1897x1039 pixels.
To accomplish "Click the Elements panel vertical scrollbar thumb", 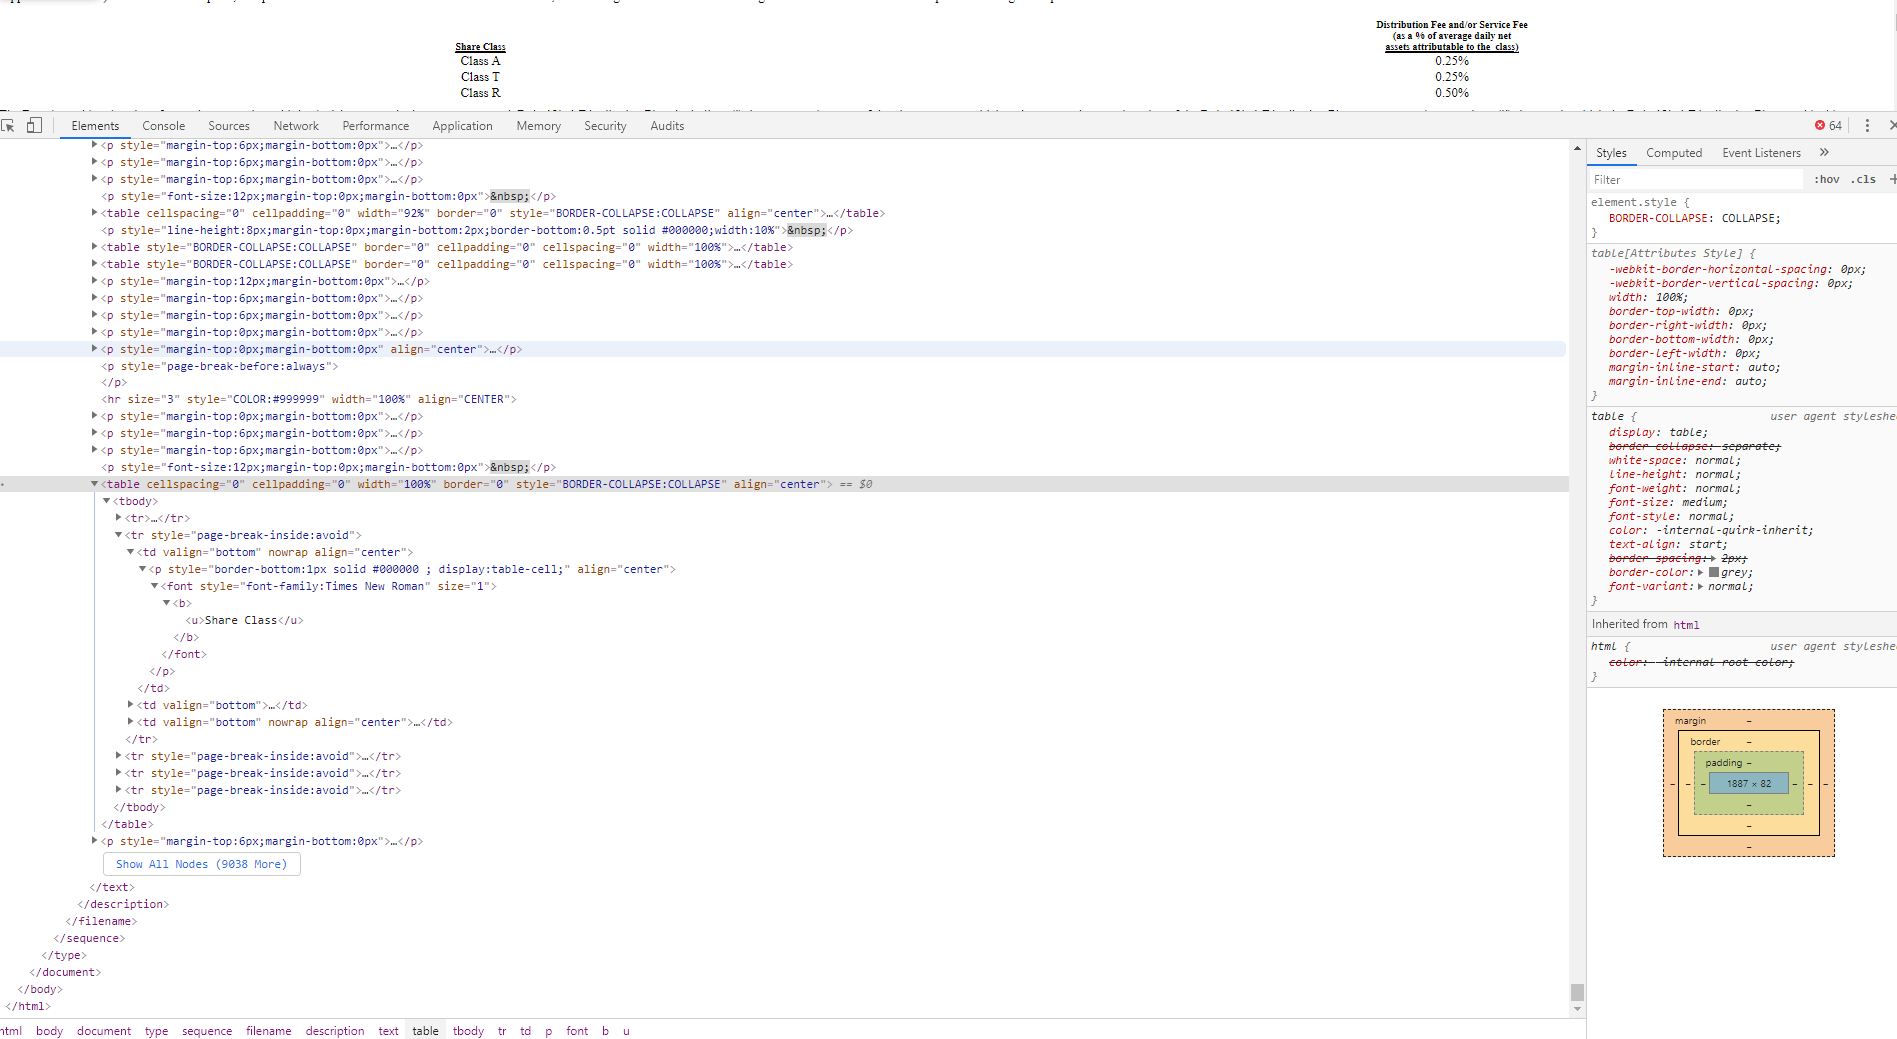I will click(1577, 992).
